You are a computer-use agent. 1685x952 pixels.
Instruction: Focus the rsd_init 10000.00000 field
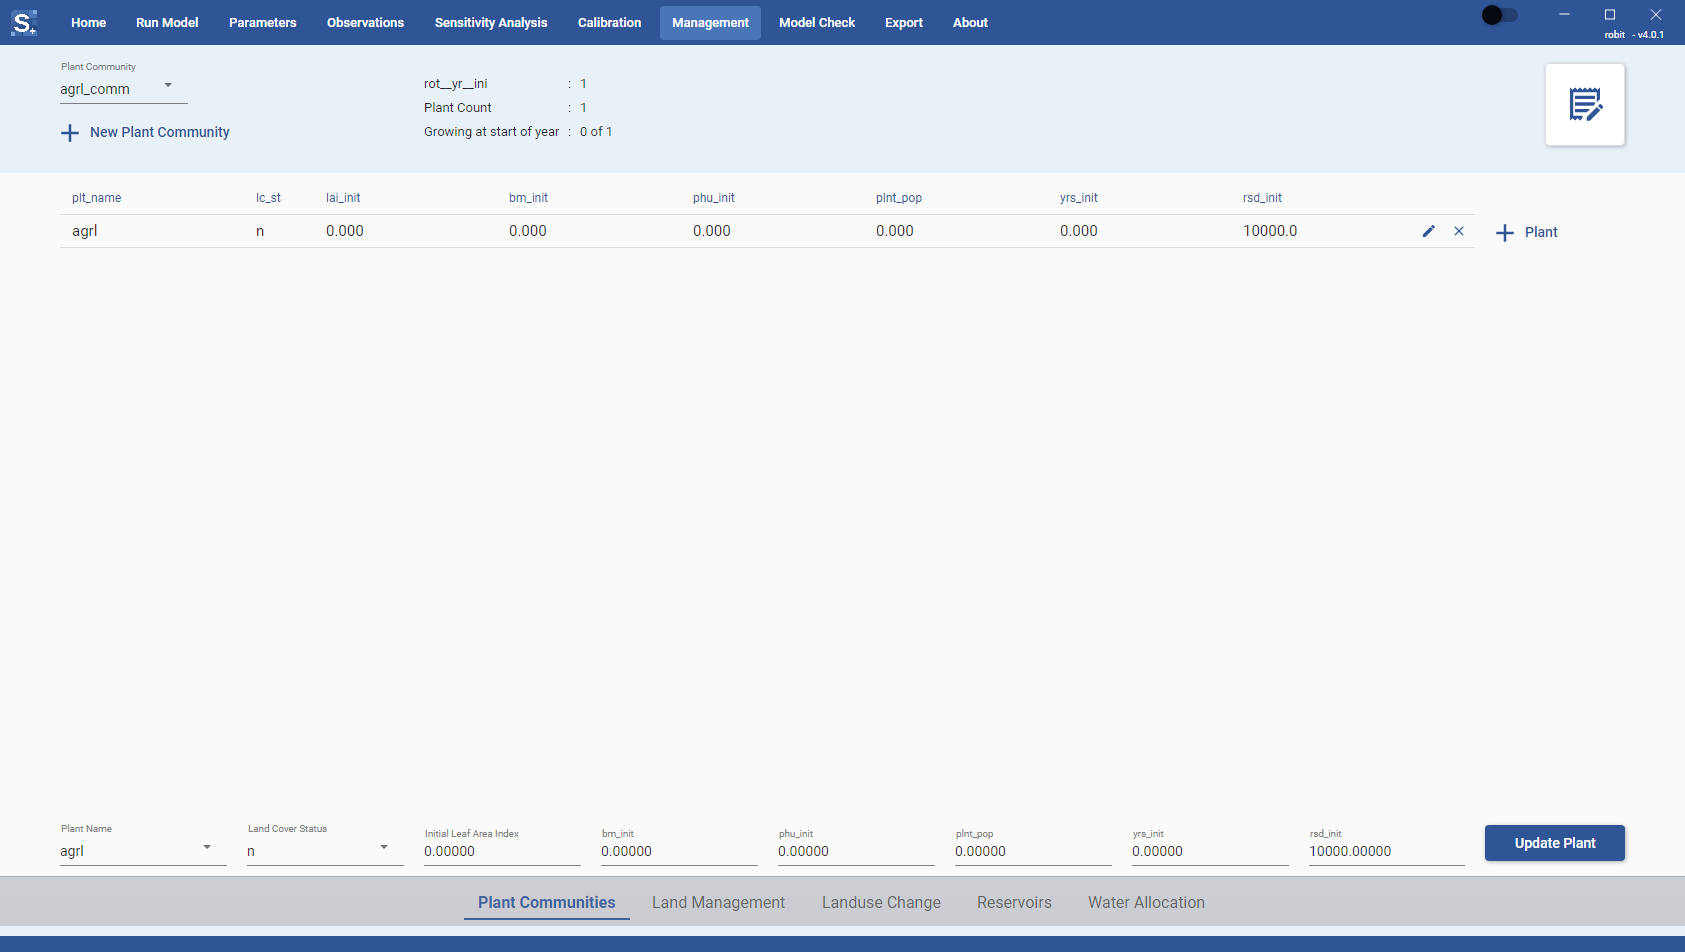coord(1387,851)
